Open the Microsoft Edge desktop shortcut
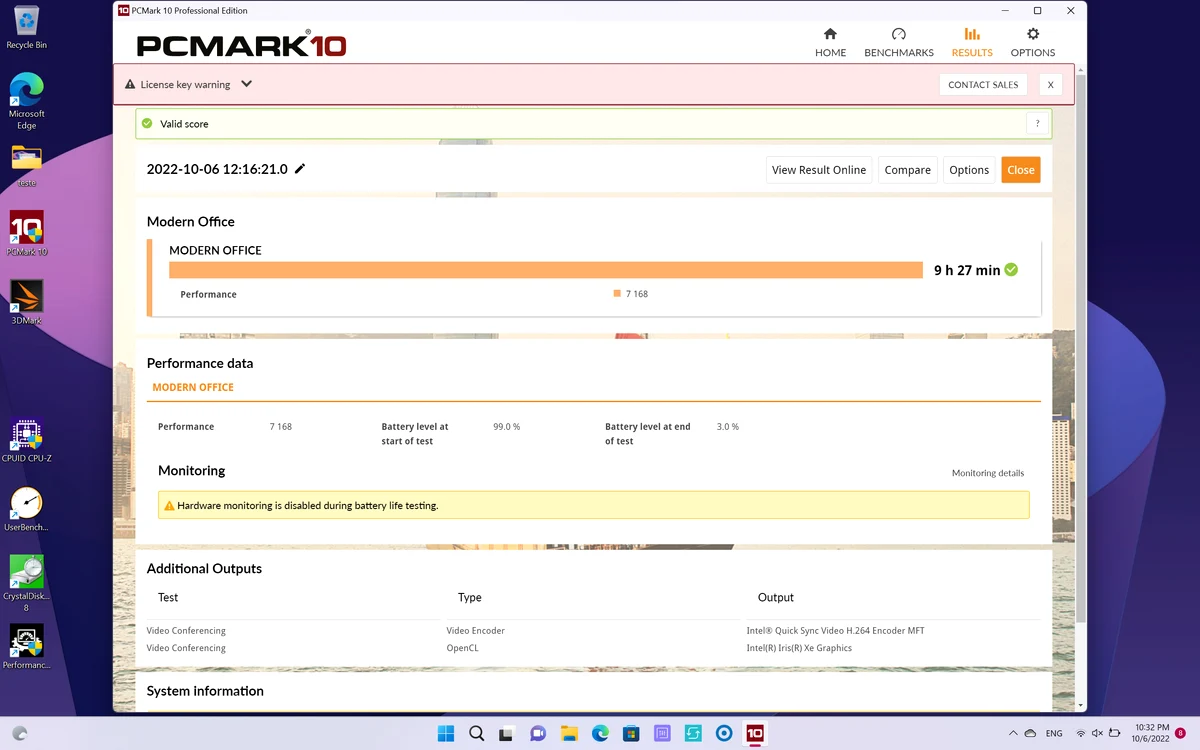The height and width of the screenshot is (750, 1200). click(27, 101)
